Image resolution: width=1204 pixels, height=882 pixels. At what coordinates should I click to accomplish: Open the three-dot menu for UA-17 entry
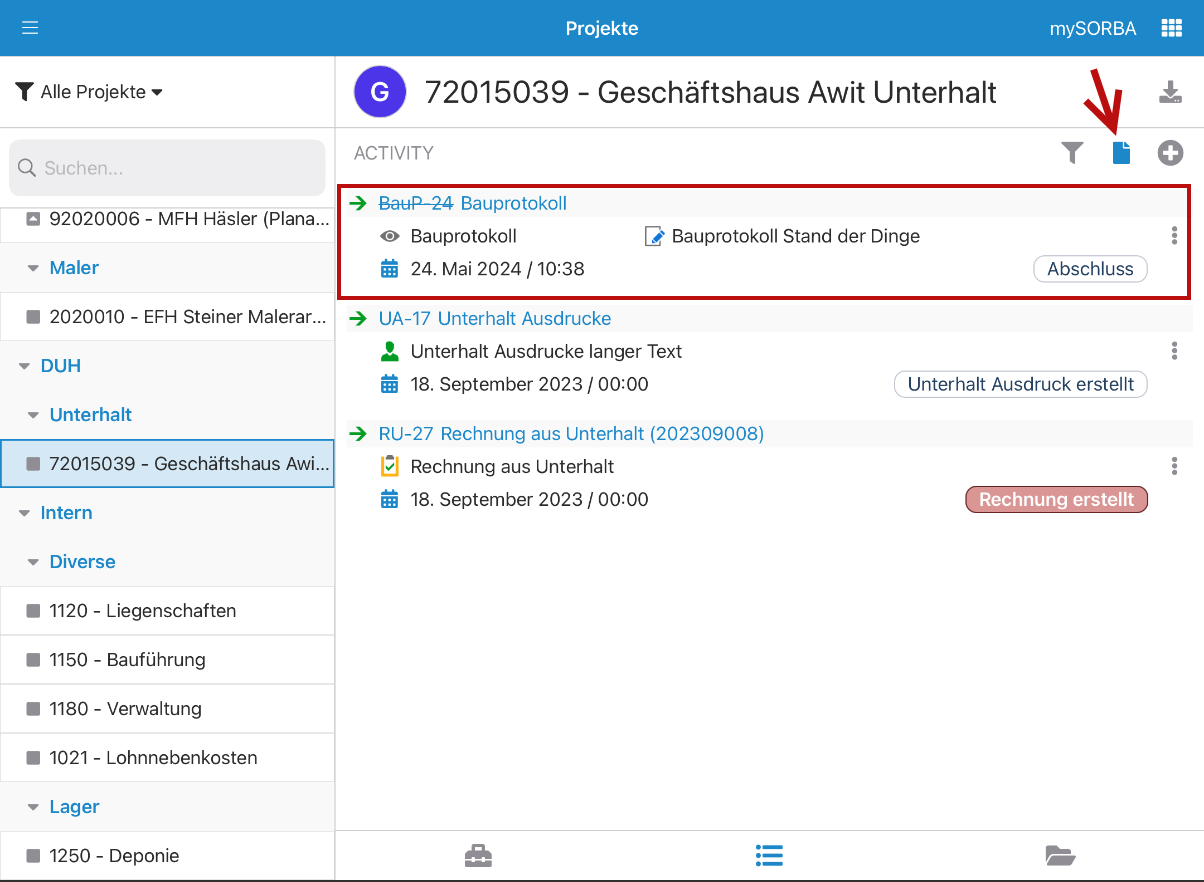click(1174, 351)
